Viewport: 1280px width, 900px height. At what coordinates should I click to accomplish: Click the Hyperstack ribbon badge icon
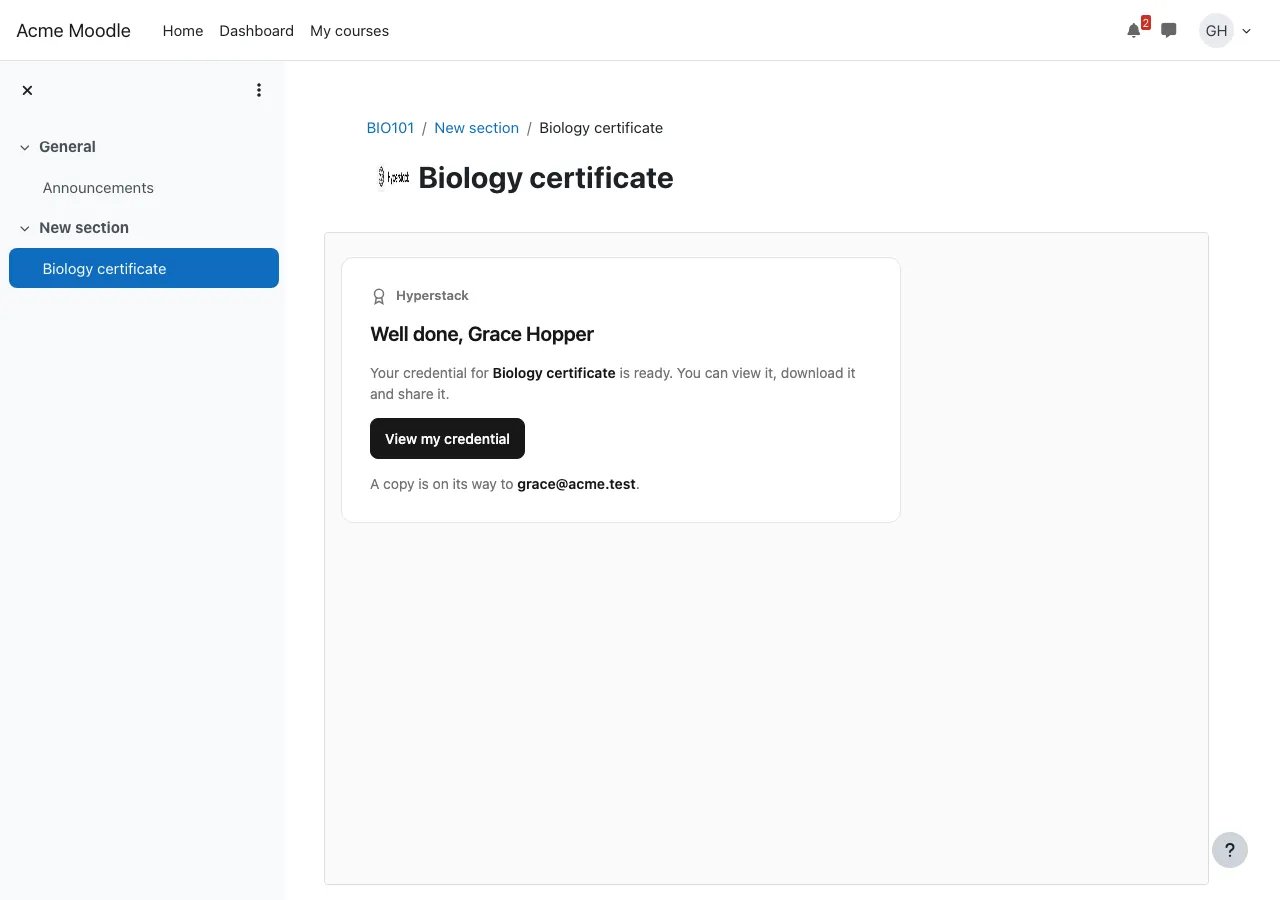[379, 296]
